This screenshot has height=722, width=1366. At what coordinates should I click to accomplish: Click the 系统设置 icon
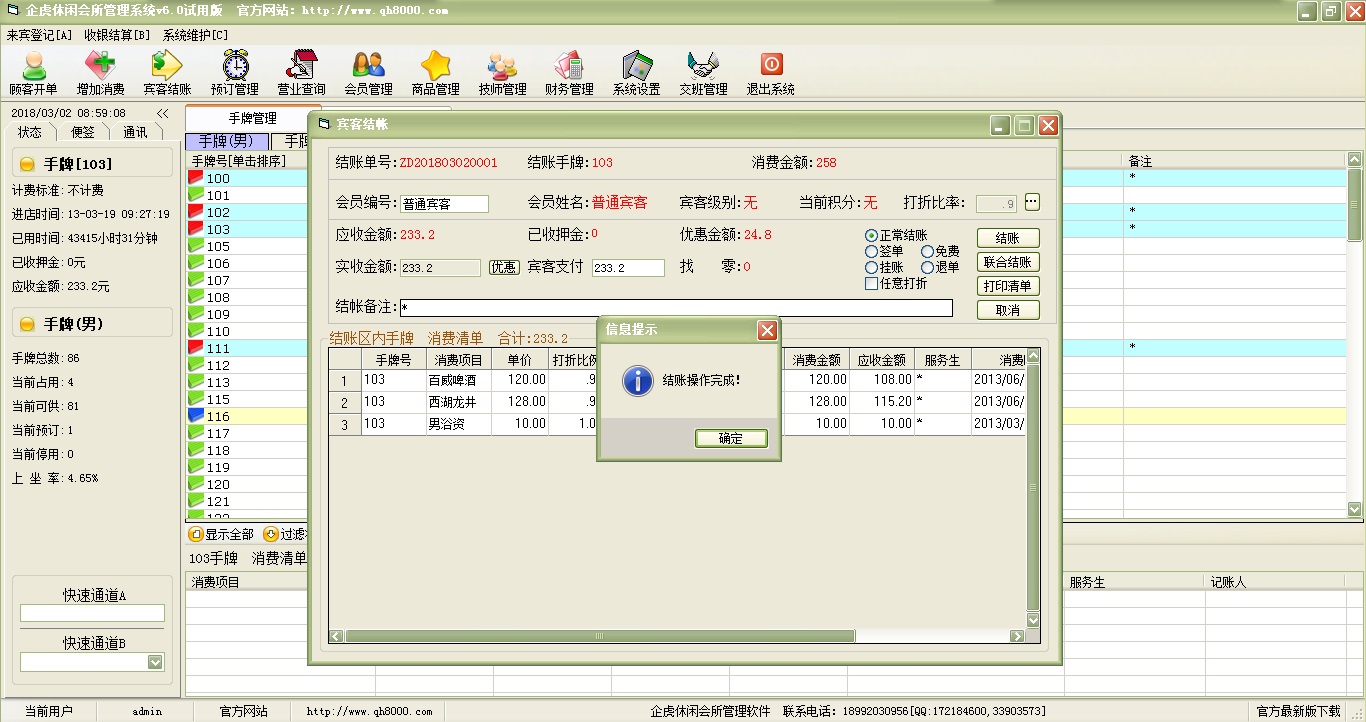pyautogui.click(x=636, y=66)
